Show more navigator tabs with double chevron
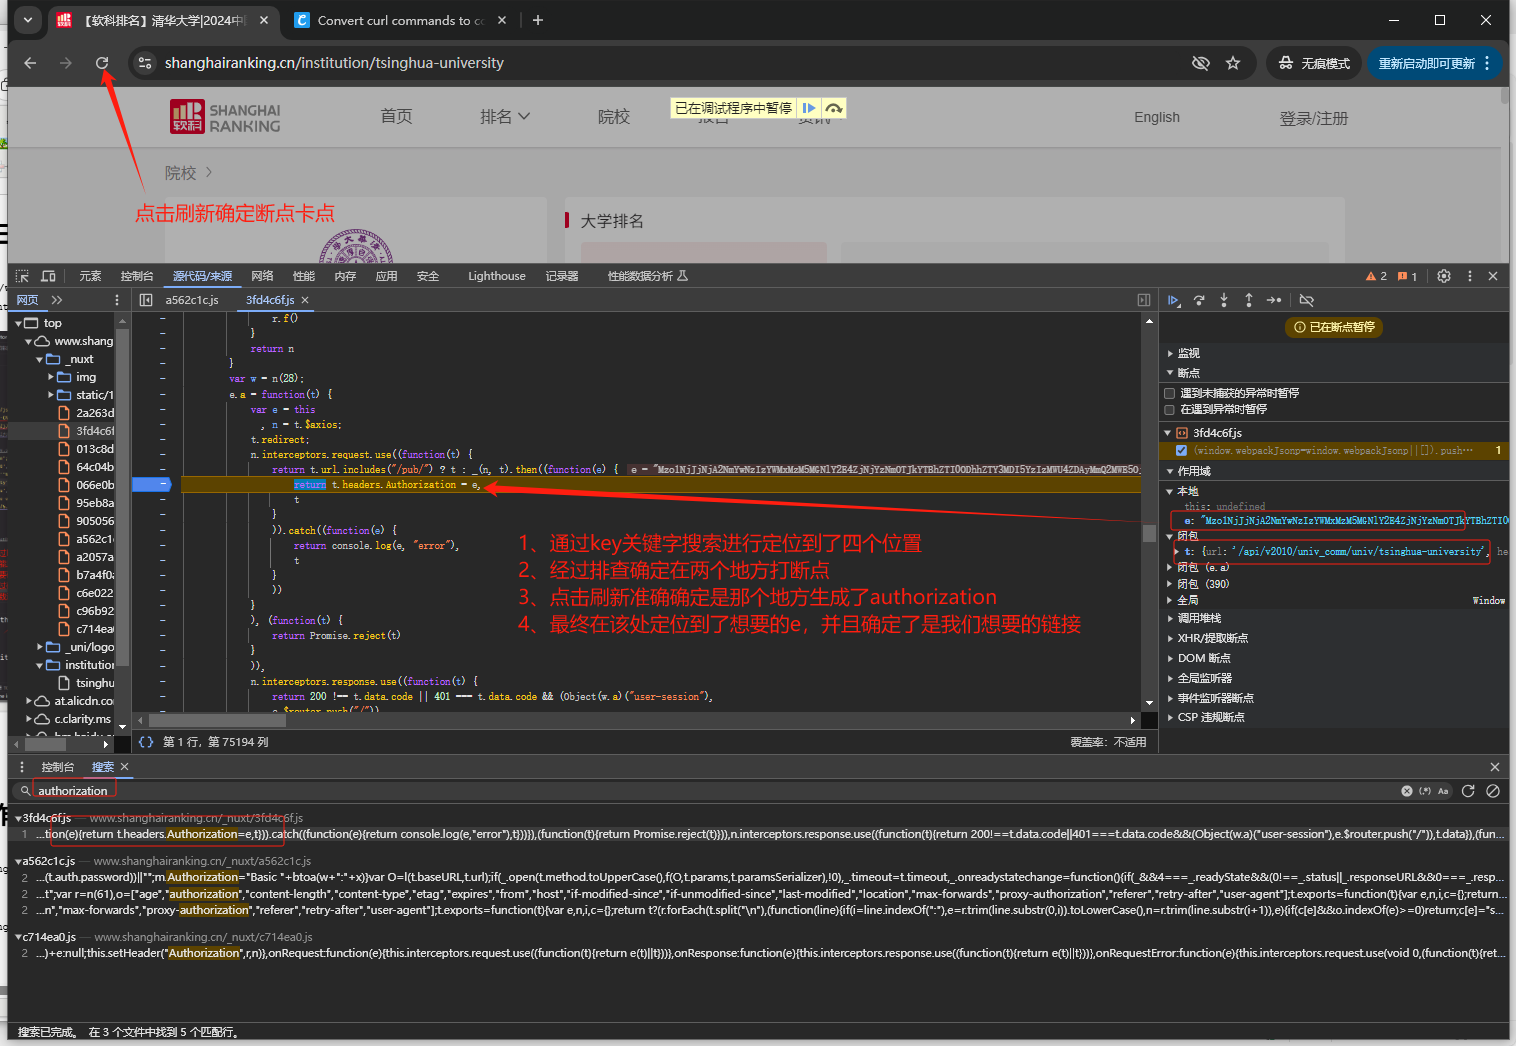The height and width of the screenshot is (1046, 1516). [x=57, y=300]
